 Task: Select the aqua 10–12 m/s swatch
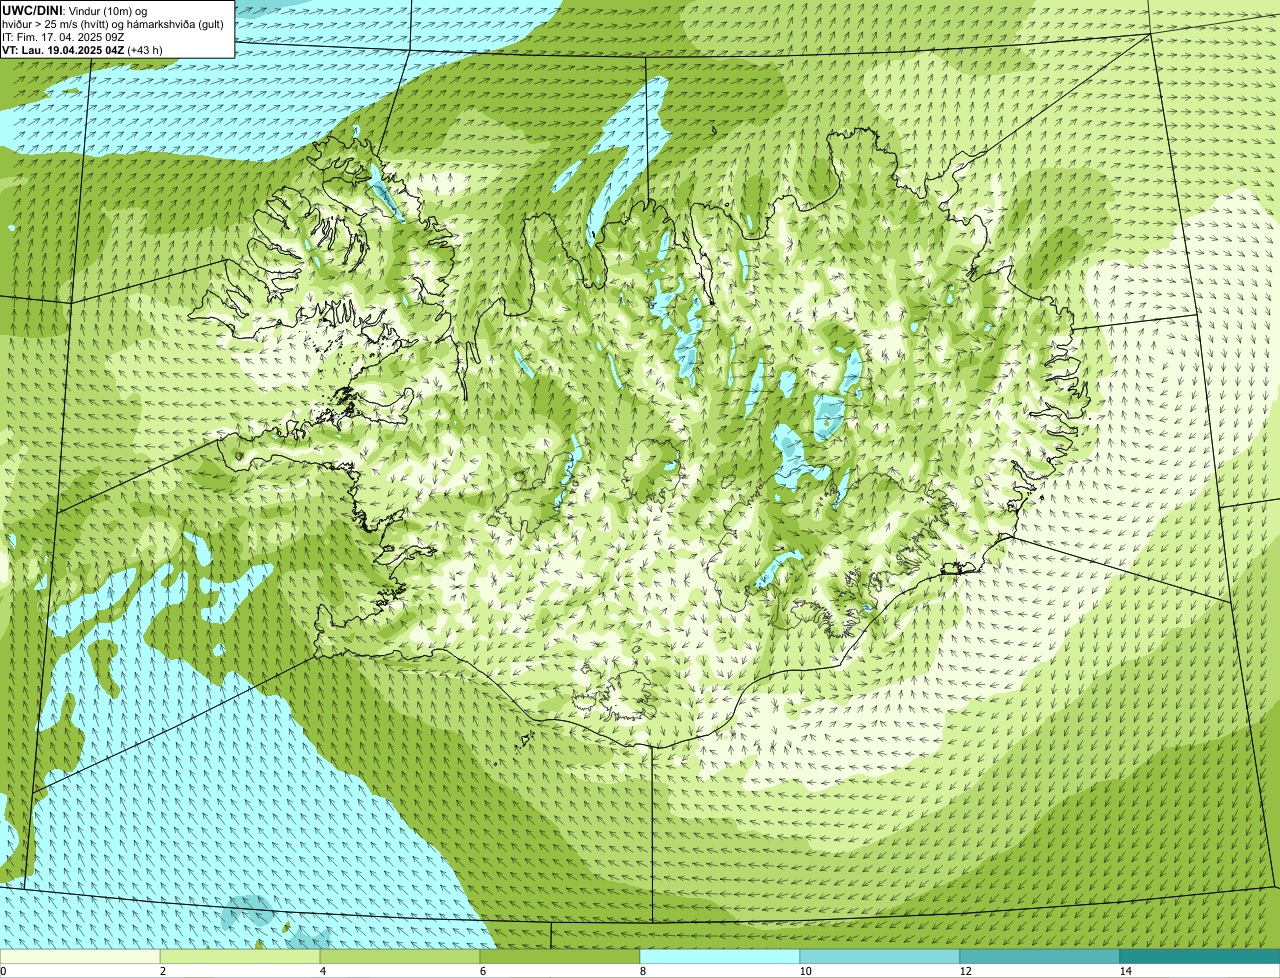tap(880, 956)
